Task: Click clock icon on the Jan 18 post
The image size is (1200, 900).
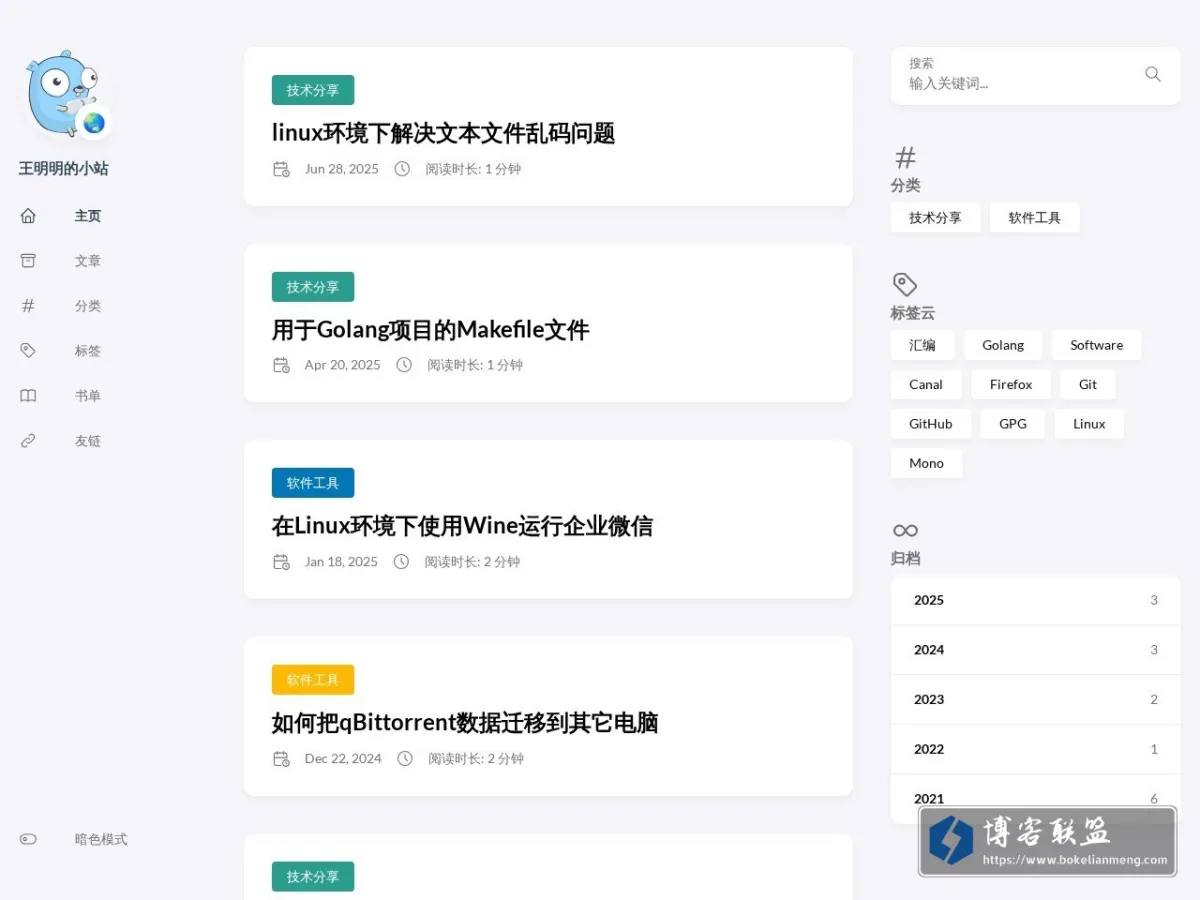Action: click(x=401, y=562)
